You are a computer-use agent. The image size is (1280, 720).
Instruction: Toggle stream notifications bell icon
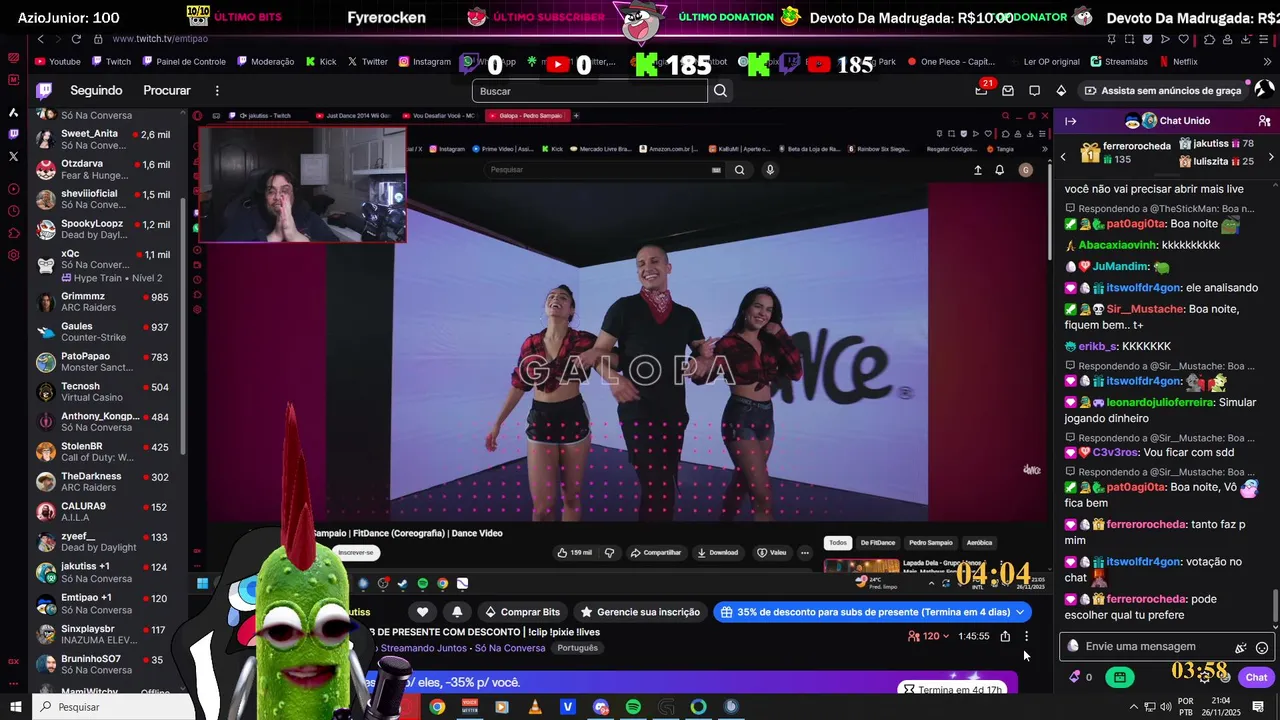[457, 612]
